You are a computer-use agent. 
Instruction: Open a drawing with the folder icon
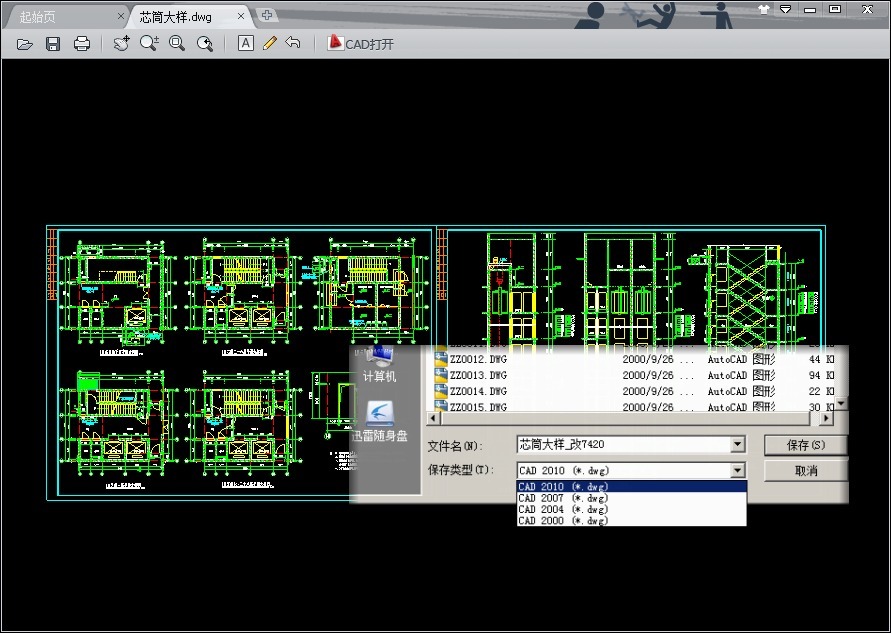coord(24,44)
